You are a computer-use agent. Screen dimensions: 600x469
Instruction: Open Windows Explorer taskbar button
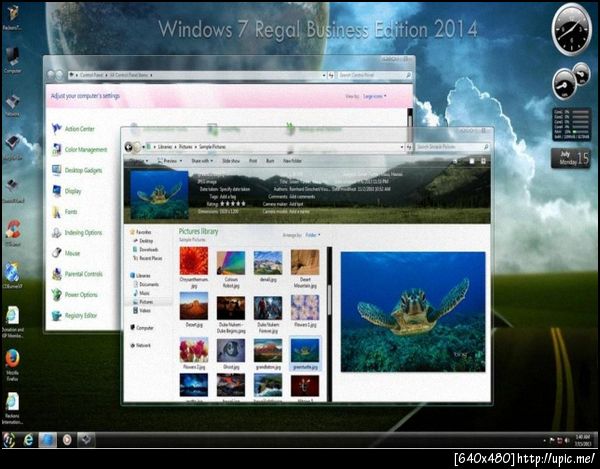pyautogui.click(x=47, y=440)
